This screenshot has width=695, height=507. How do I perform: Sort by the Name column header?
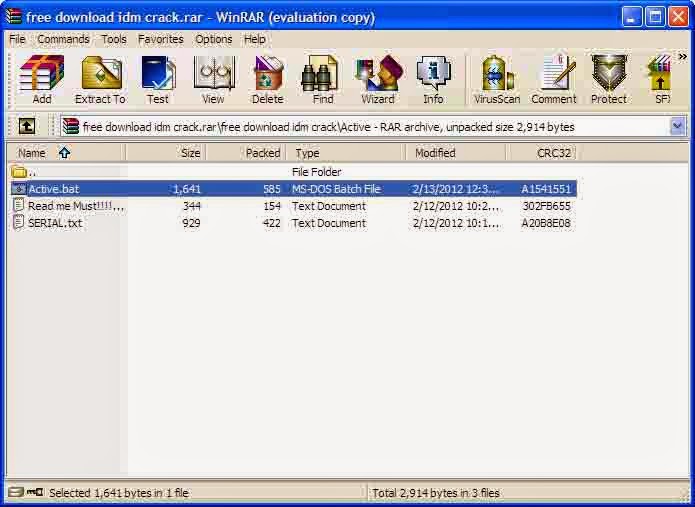coord(66,153)
